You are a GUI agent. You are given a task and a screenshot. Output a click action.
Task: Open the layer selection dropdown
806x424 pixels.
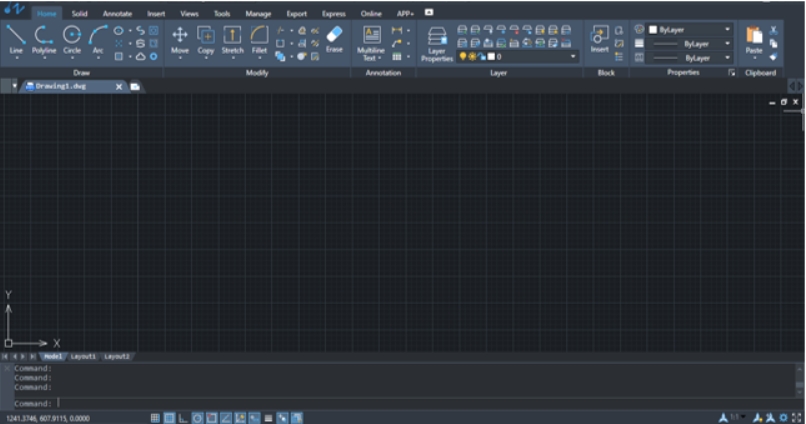coord(518,57)
